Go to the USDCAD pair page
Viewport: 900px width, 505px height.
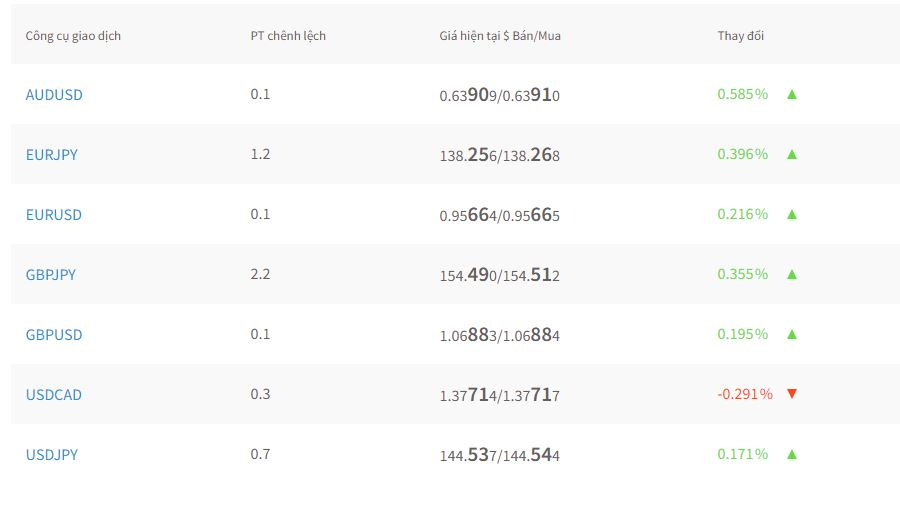54,395
